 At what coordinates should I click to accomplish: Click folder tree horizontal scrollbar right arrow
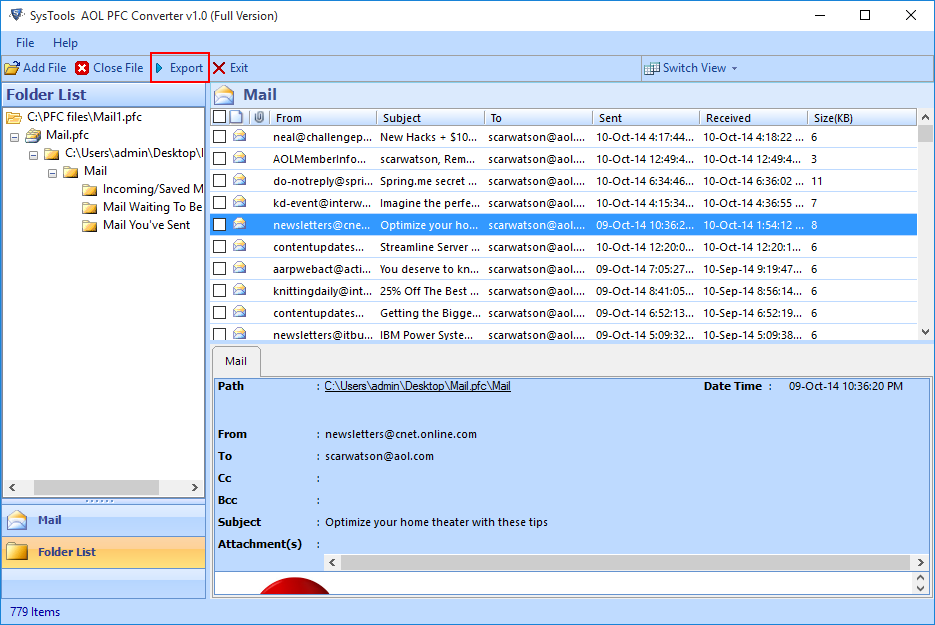pyautogui.click(x=194, y=487)
